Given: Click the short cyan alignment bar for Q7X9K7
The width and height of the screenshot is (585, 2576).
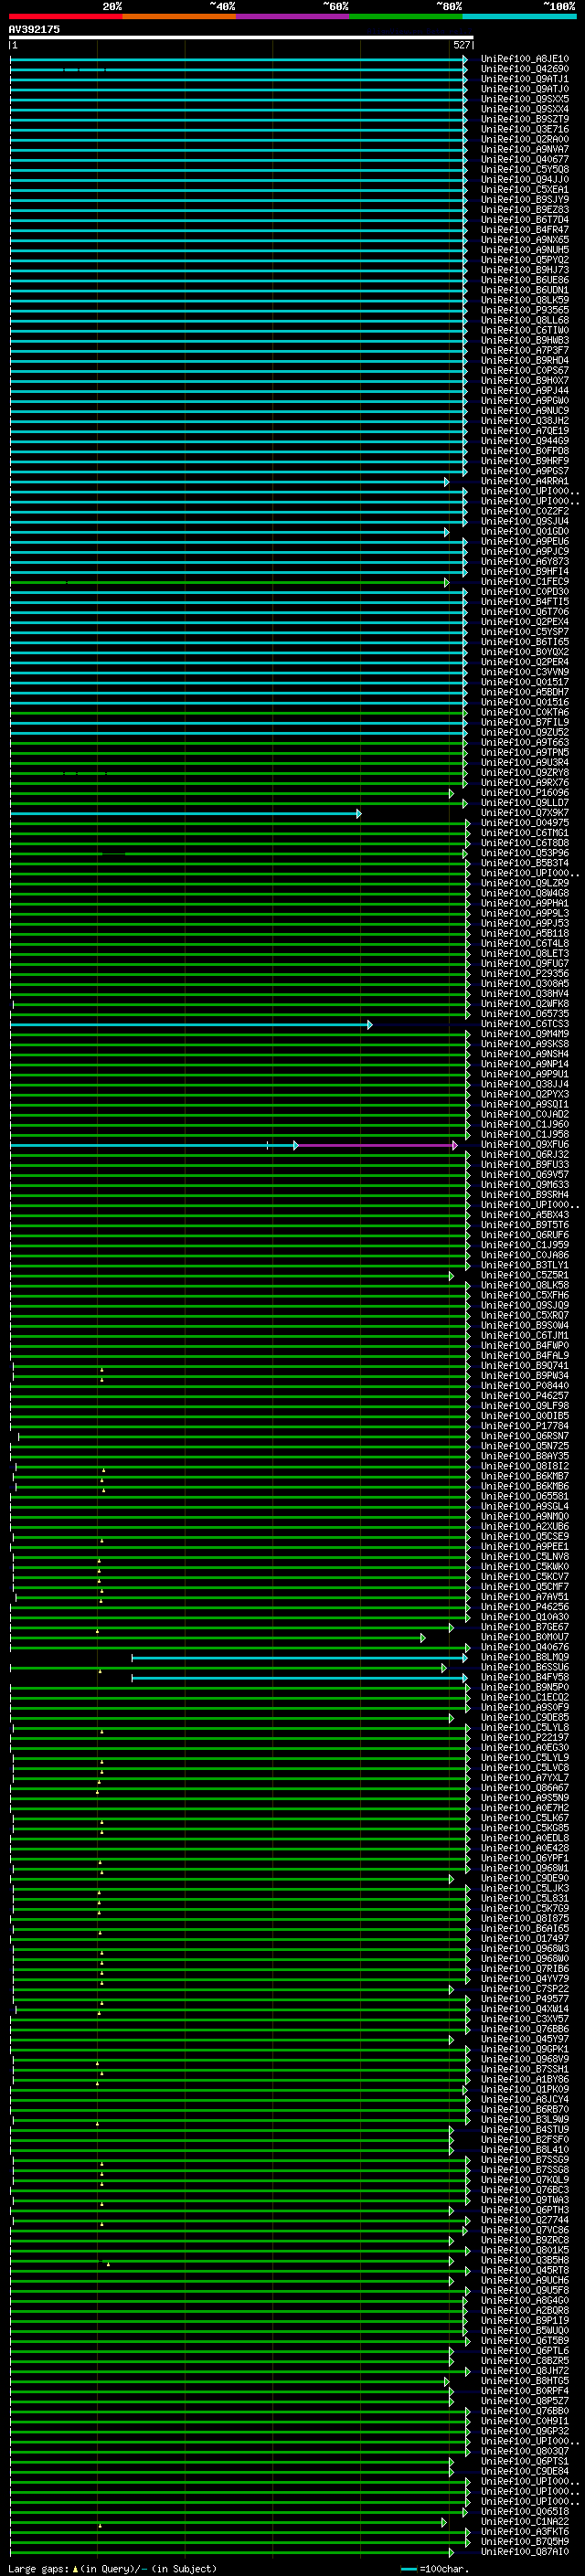Looking at the screenshot, I should click(185, 813).
